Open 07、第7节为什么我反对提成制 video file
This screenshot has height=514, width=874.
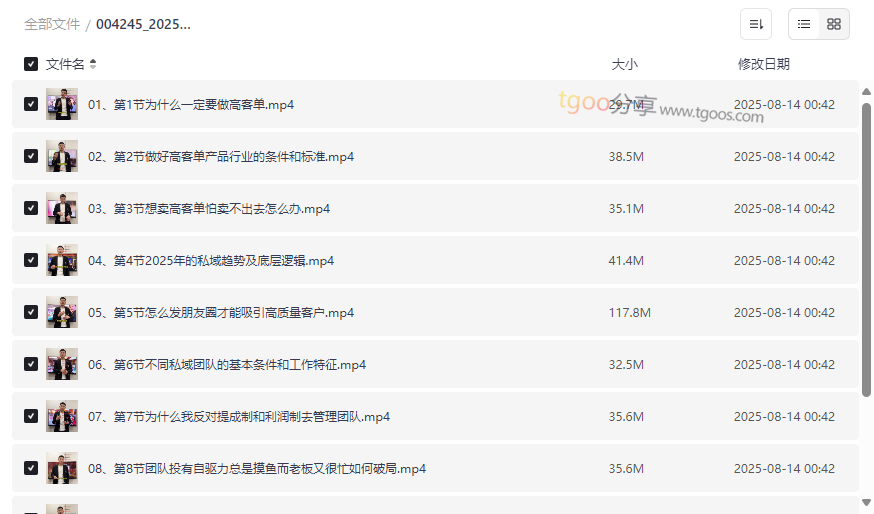239,416
